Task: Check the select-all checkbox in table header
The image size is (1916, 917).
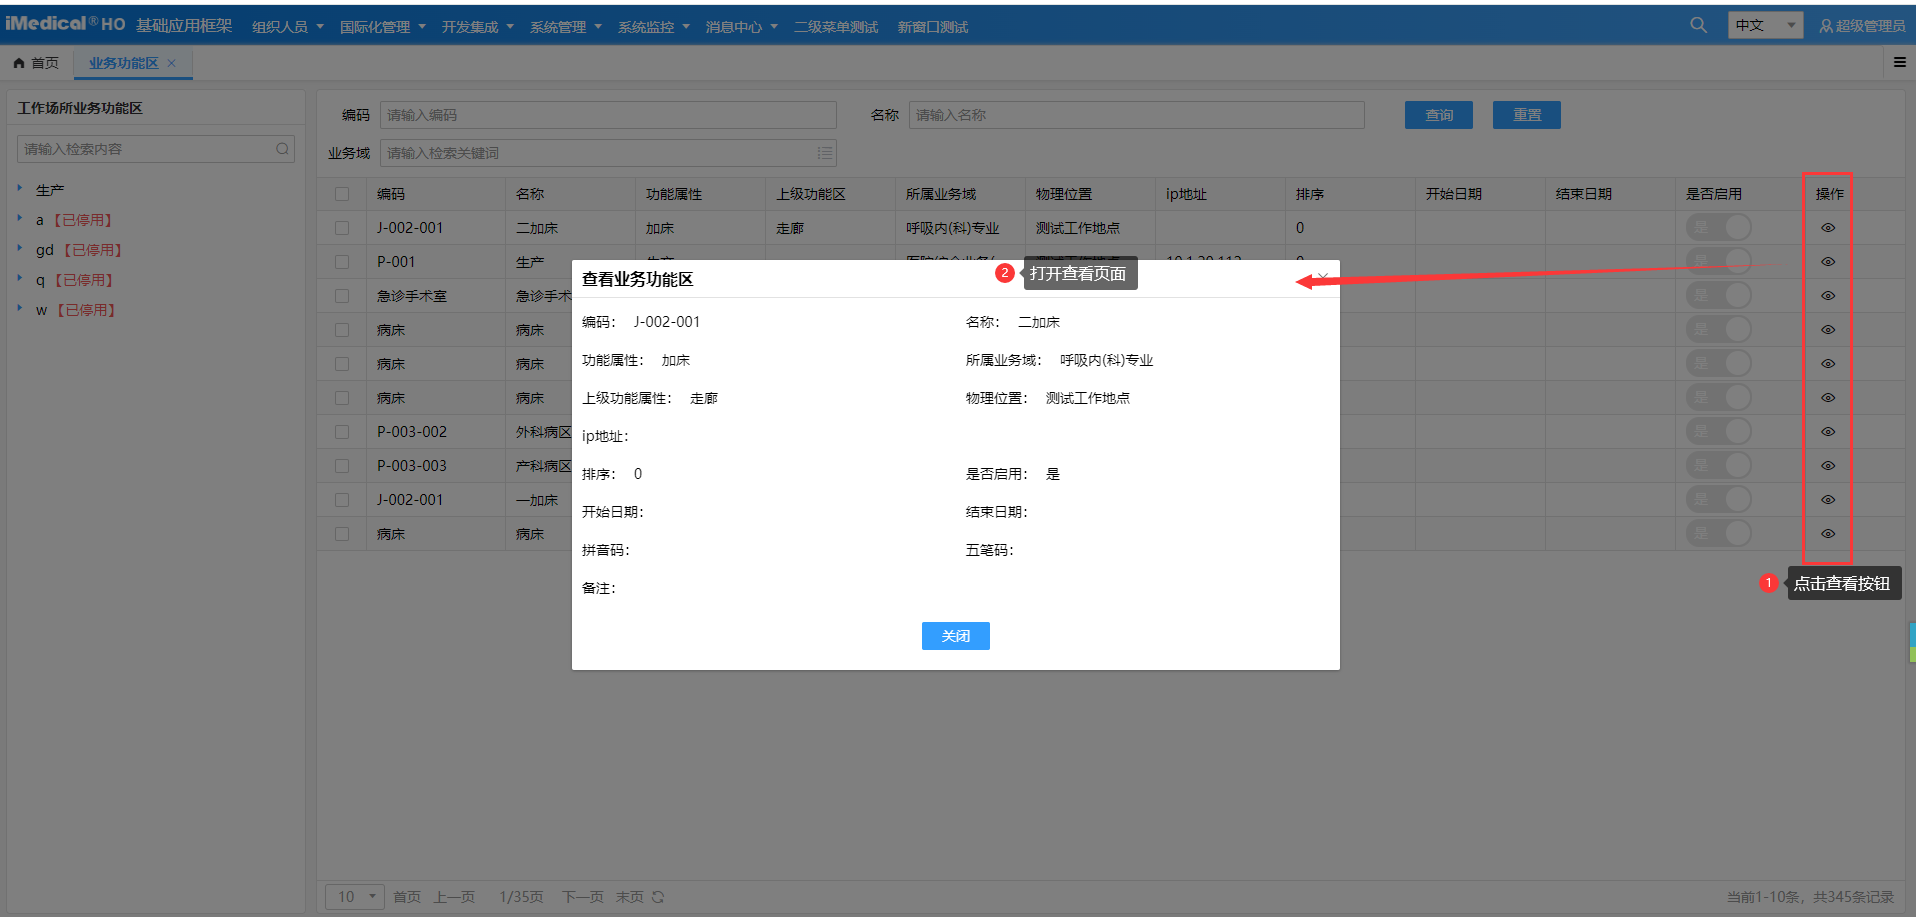Action: (342, 194)
